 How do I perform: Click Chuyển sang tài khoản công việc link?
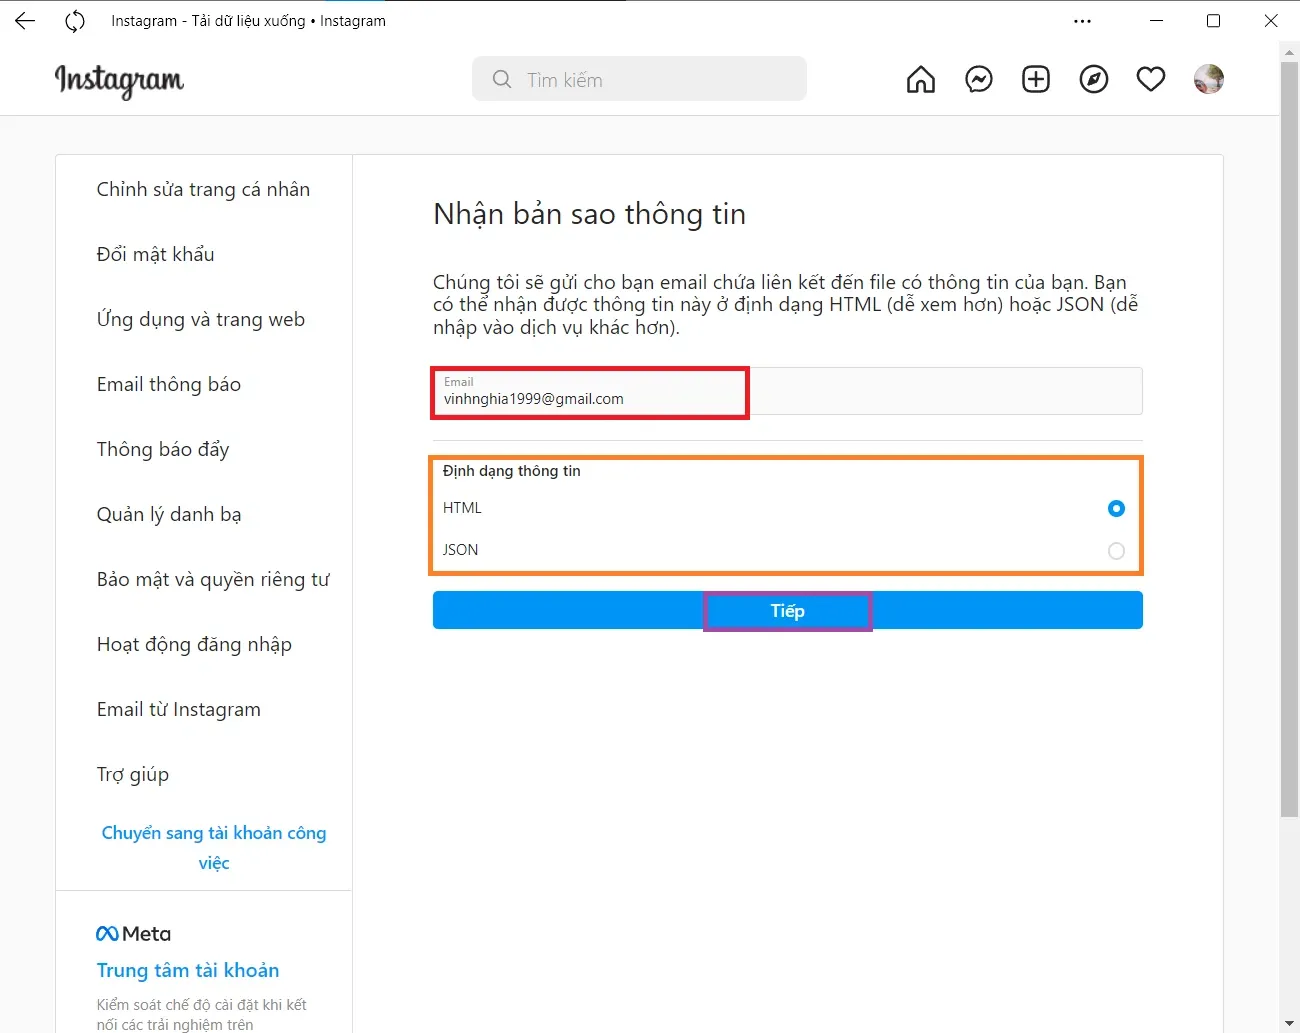214,847
